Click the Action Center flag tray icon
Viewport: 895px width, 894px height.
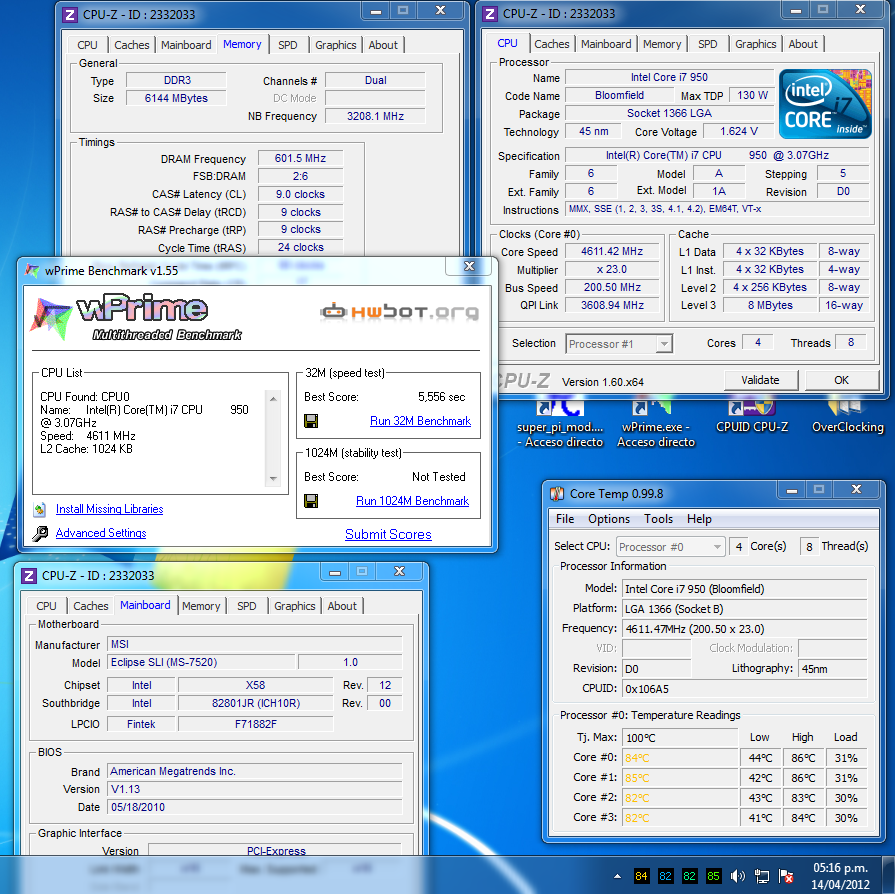[x=786, y=876]
